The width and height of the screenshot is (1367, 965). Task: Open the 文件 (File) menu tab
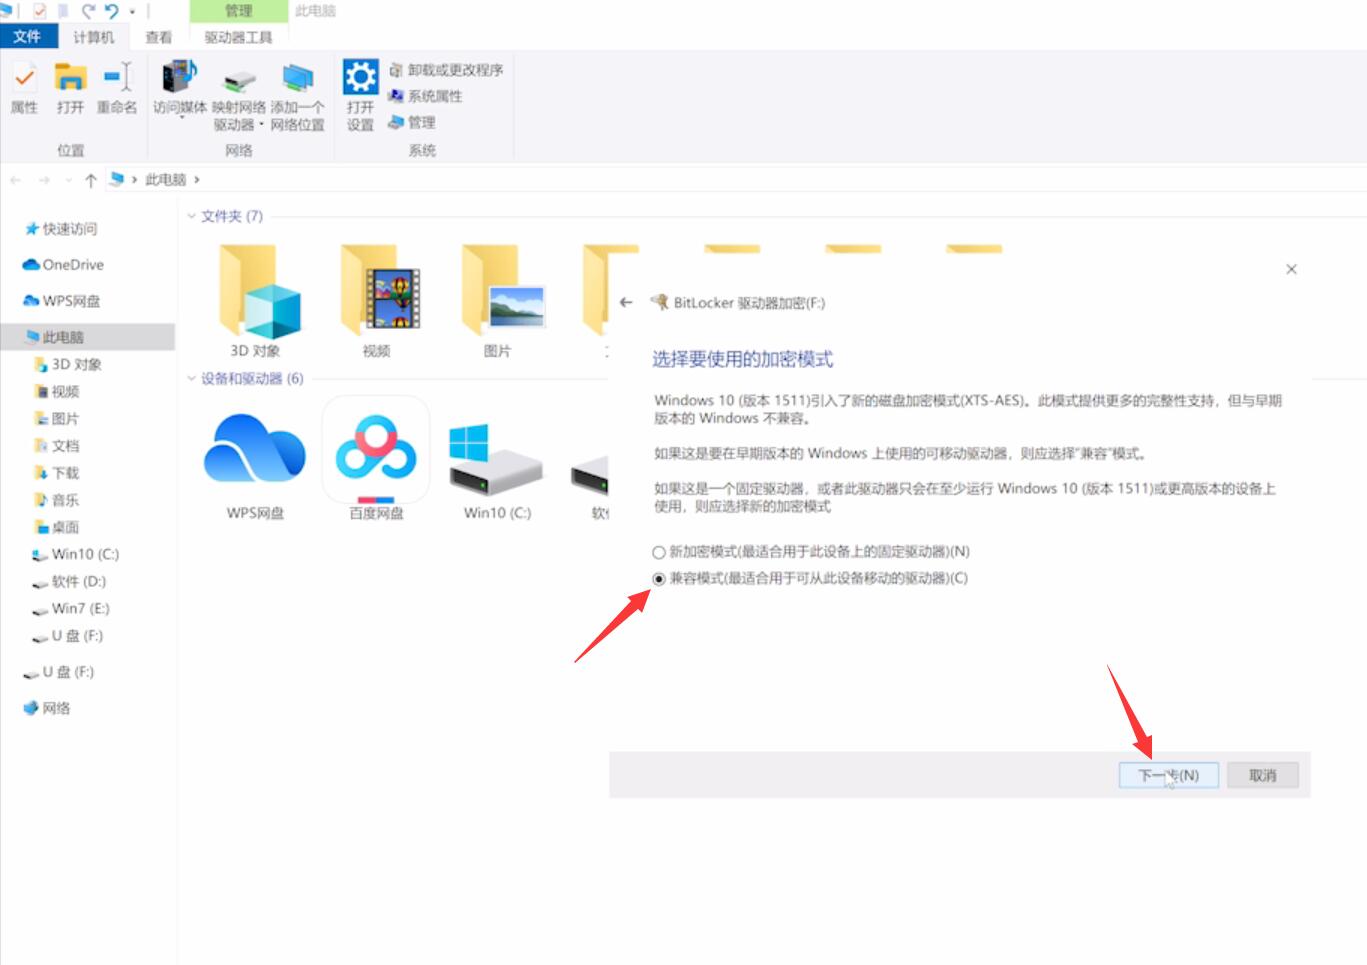(27, 37)
